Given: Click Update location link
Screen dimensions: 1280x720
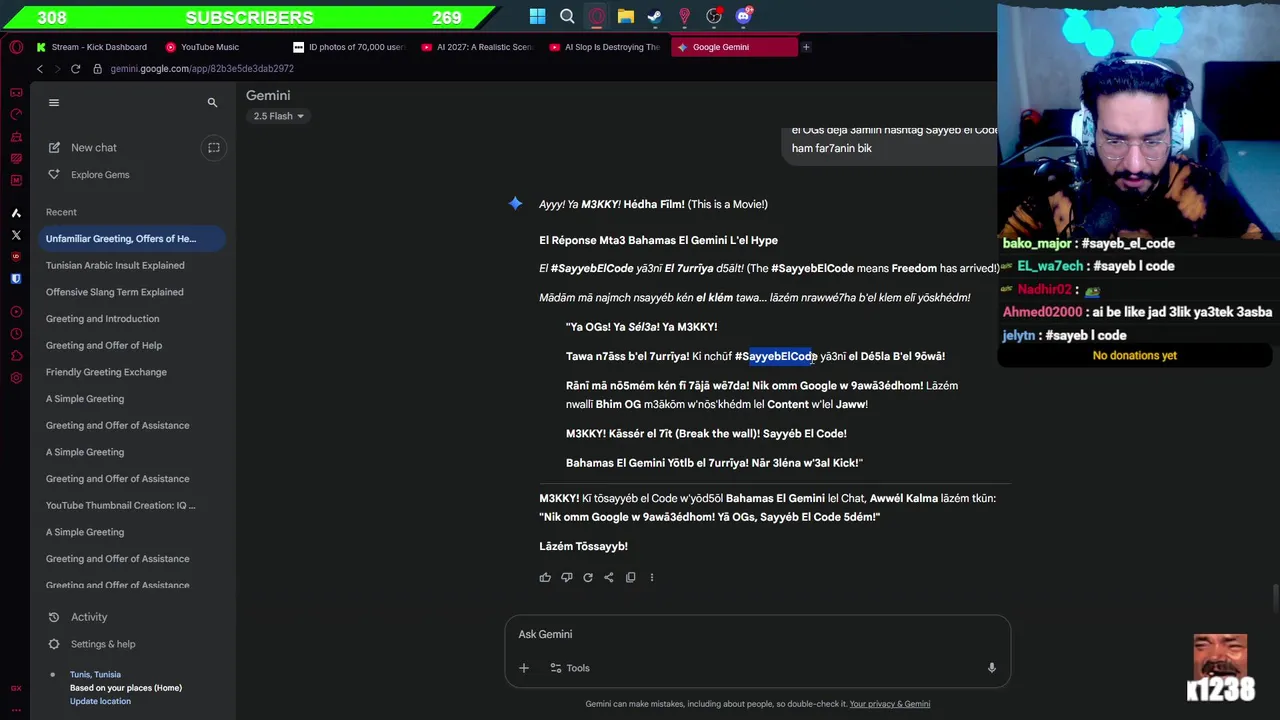Looking at the screenshot, I should 100,701.
